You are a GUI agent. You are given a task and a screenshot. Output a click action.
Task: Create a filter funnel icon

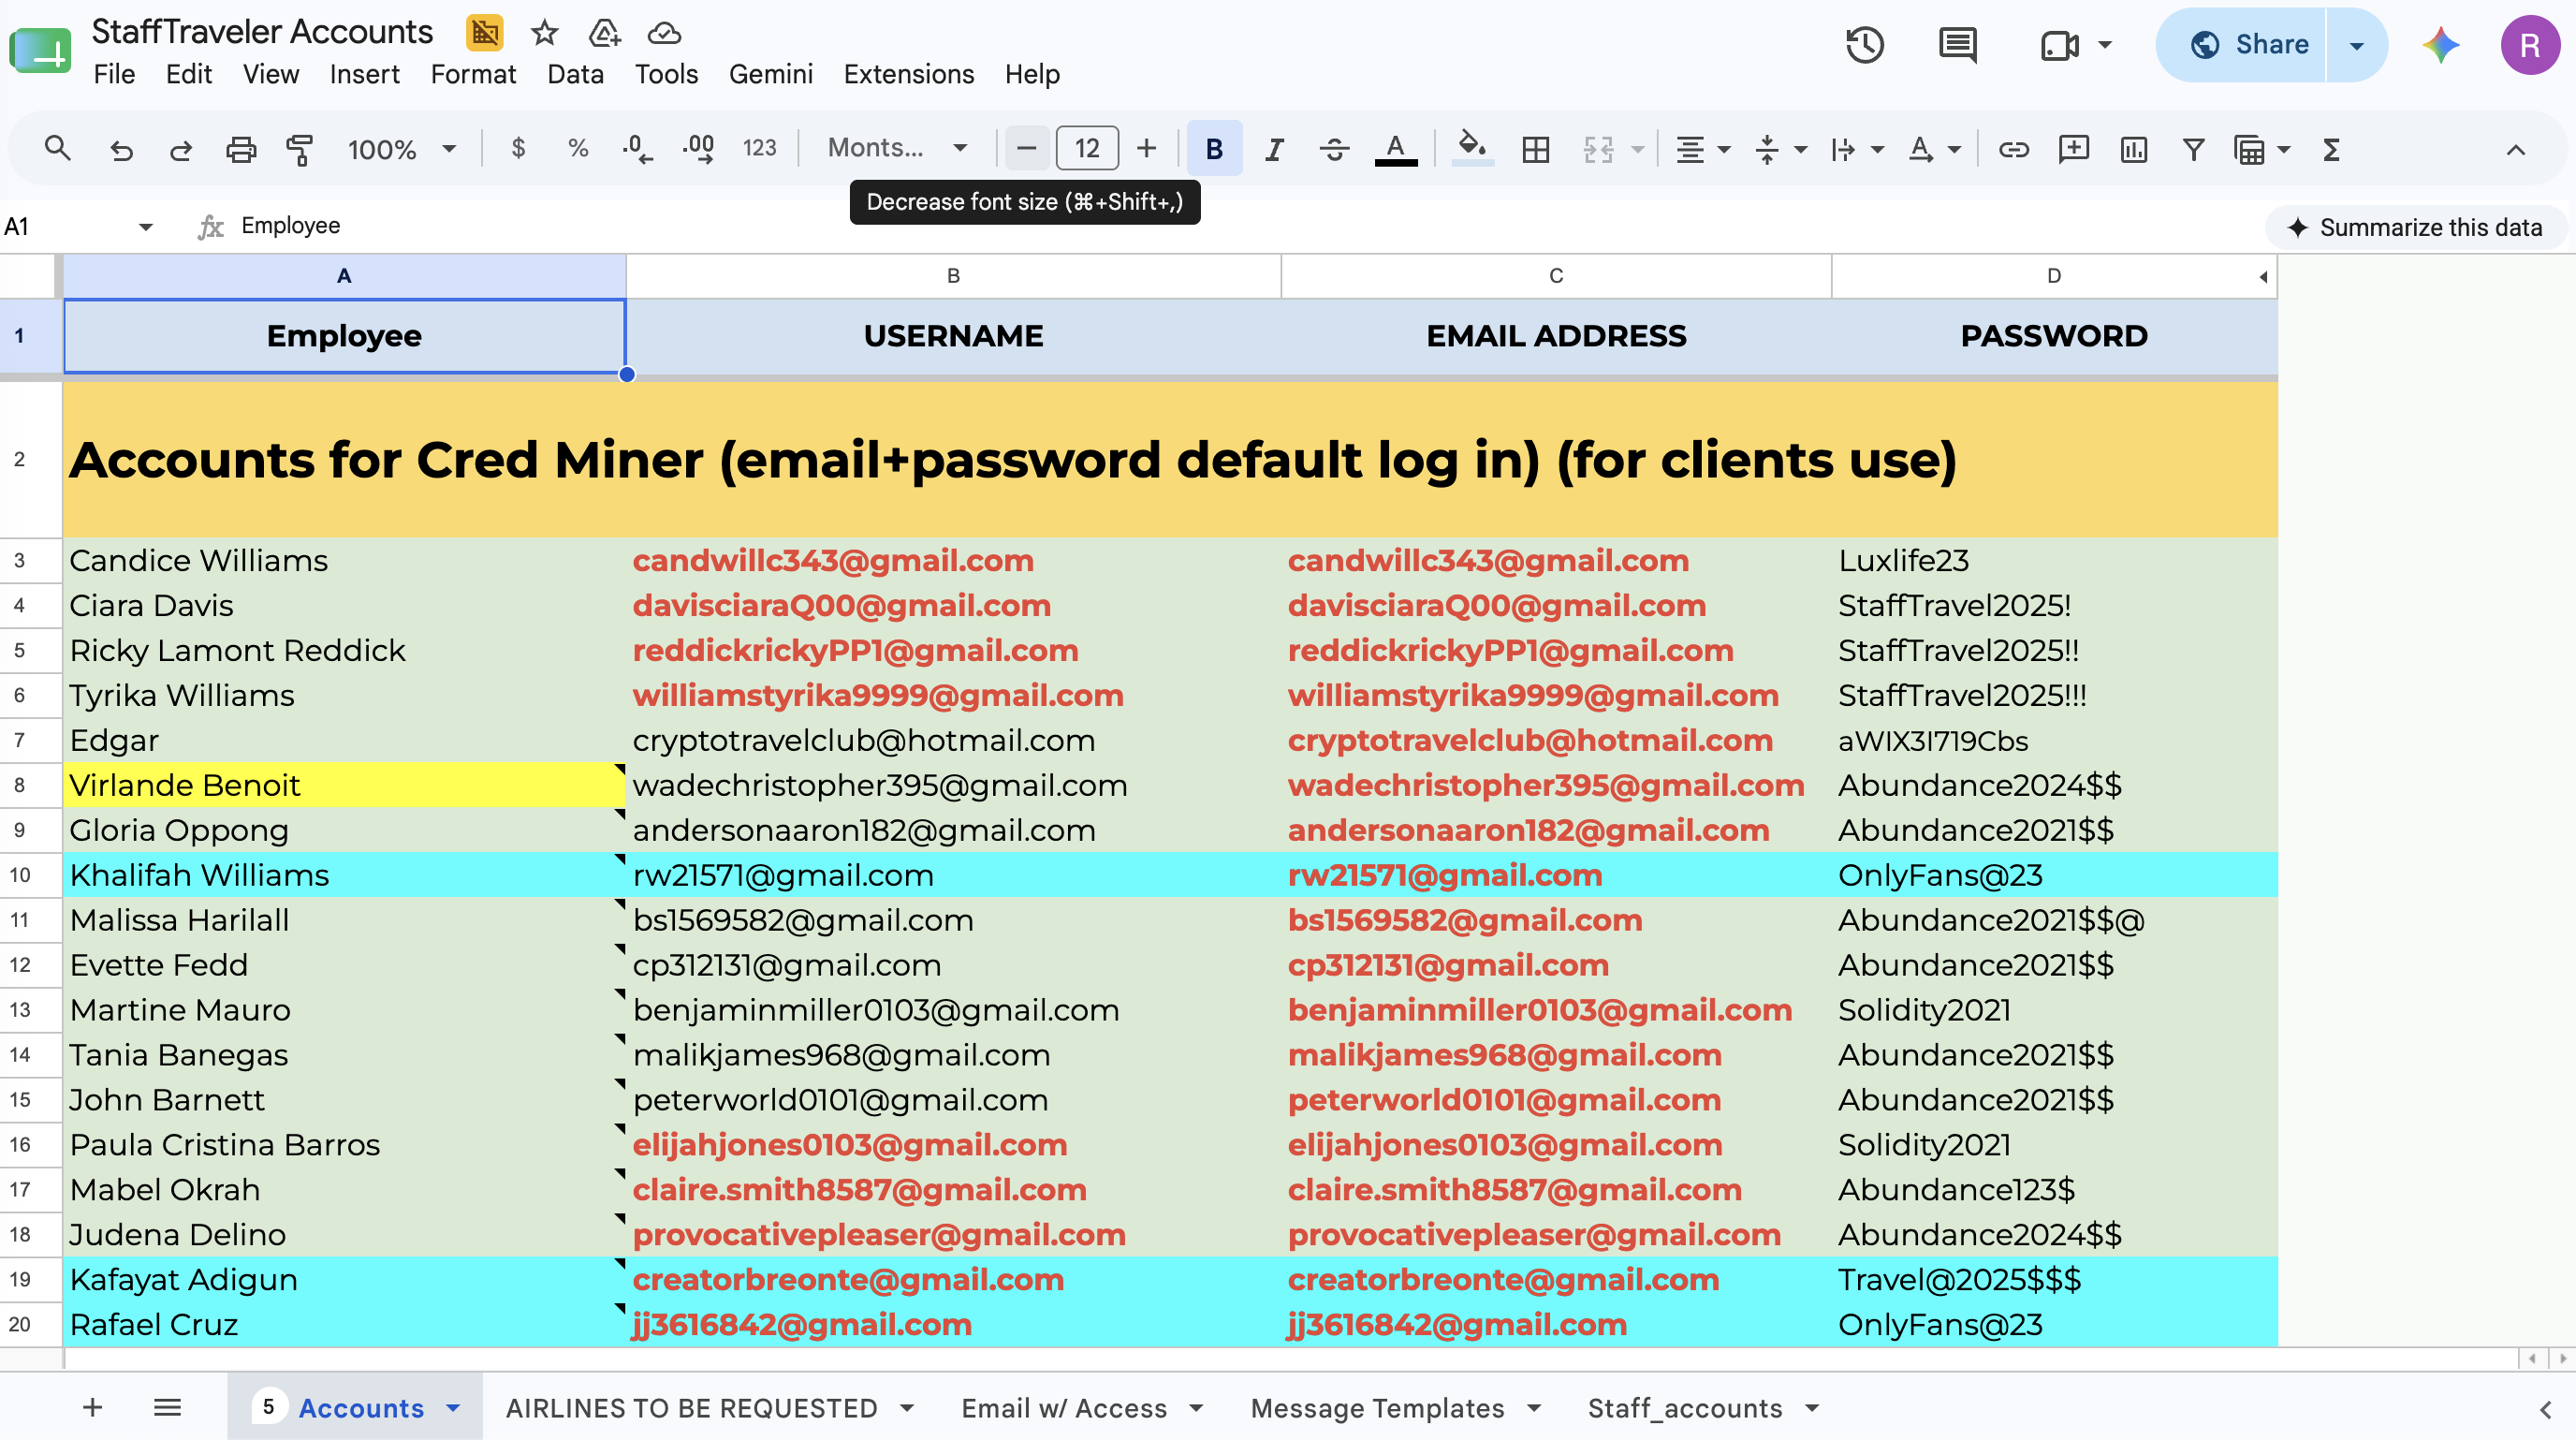pos(2193,149)
